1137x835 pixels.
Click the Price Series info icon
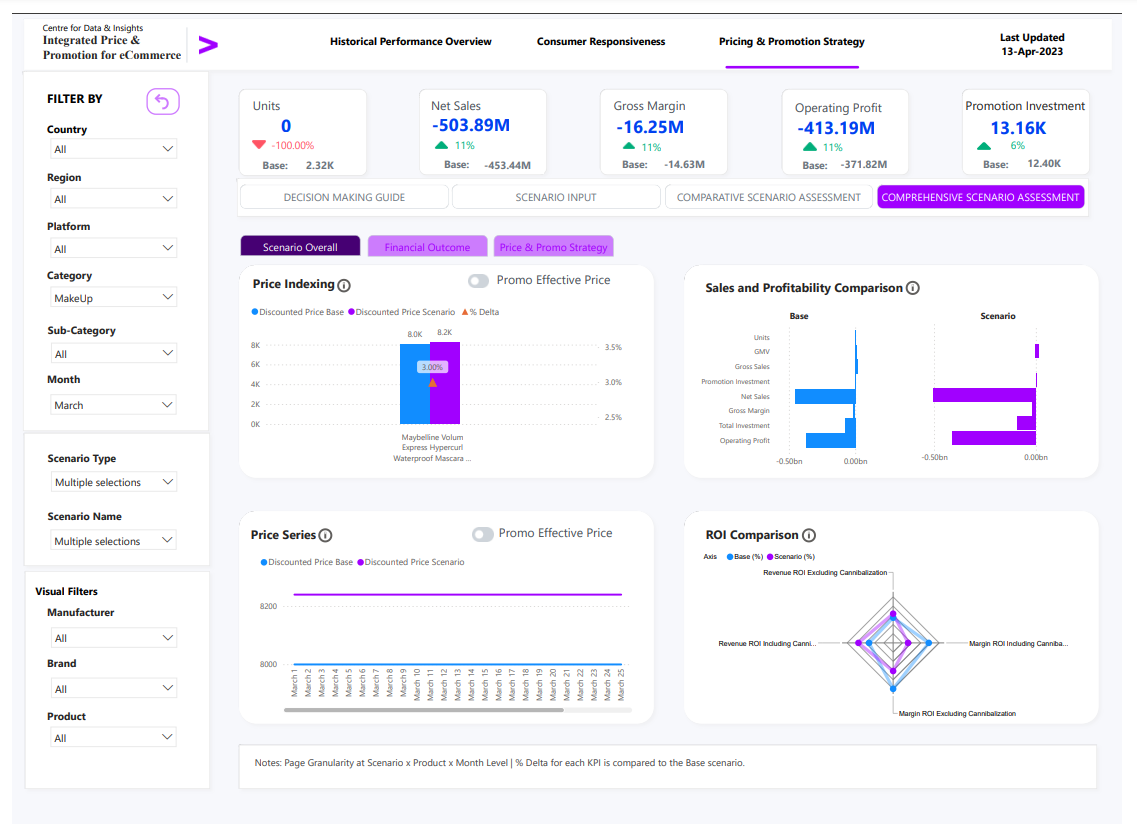pyautogui.click(x=326, y=535)
